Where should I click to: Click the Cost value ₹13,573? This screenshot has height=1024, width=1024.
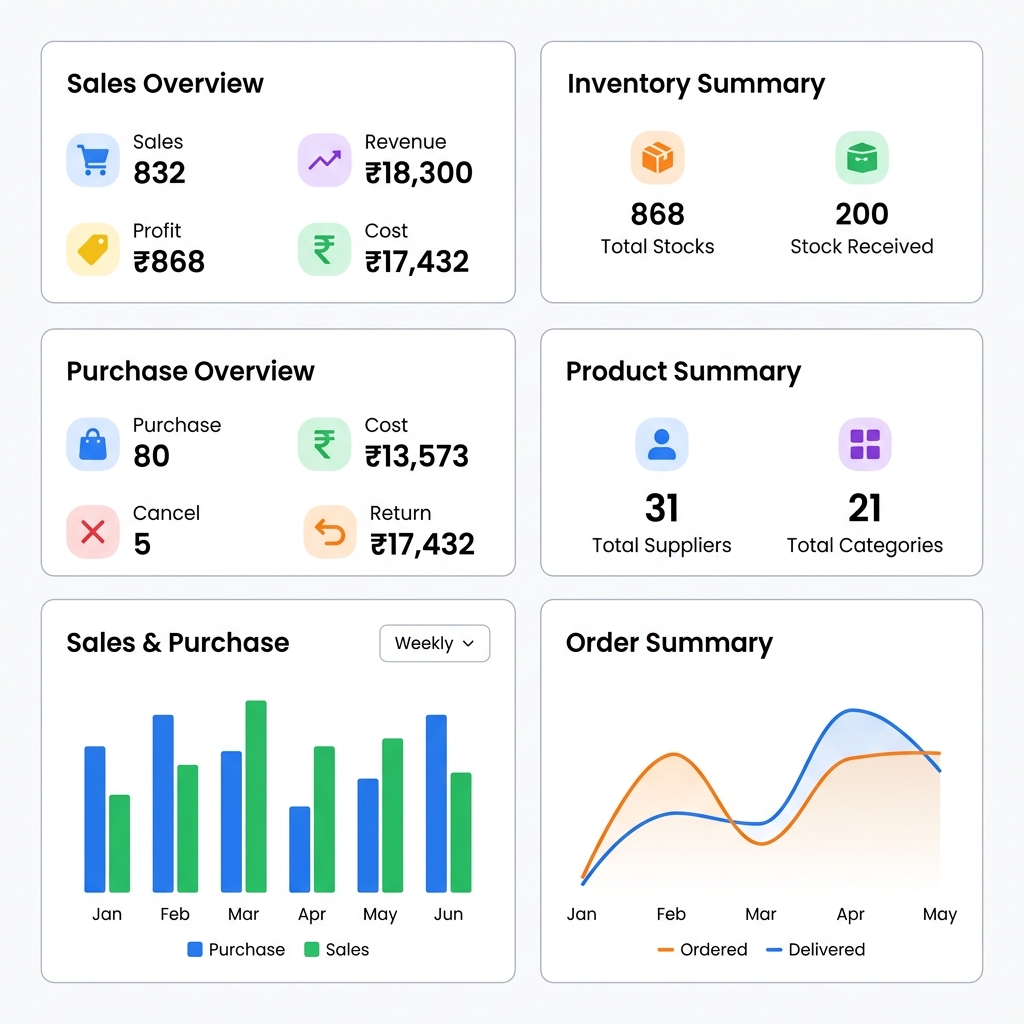417,456
